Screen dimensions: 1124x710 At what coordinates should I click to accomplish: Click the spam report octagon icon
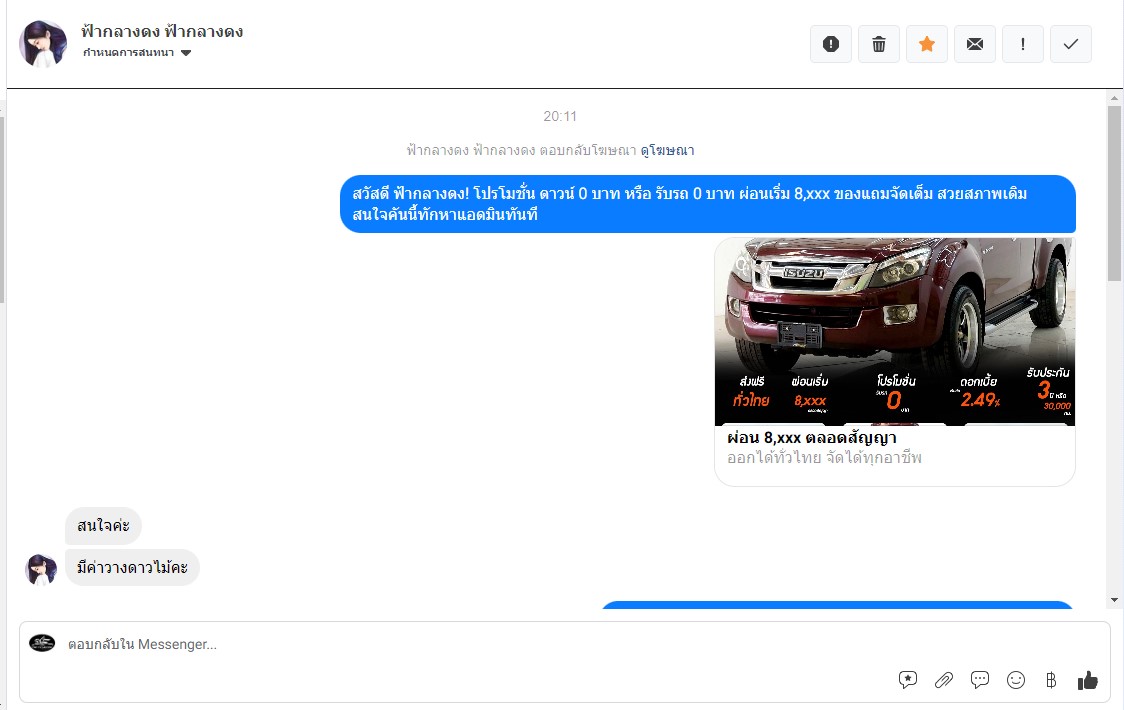pyautogui.click(x=830, y=44)
